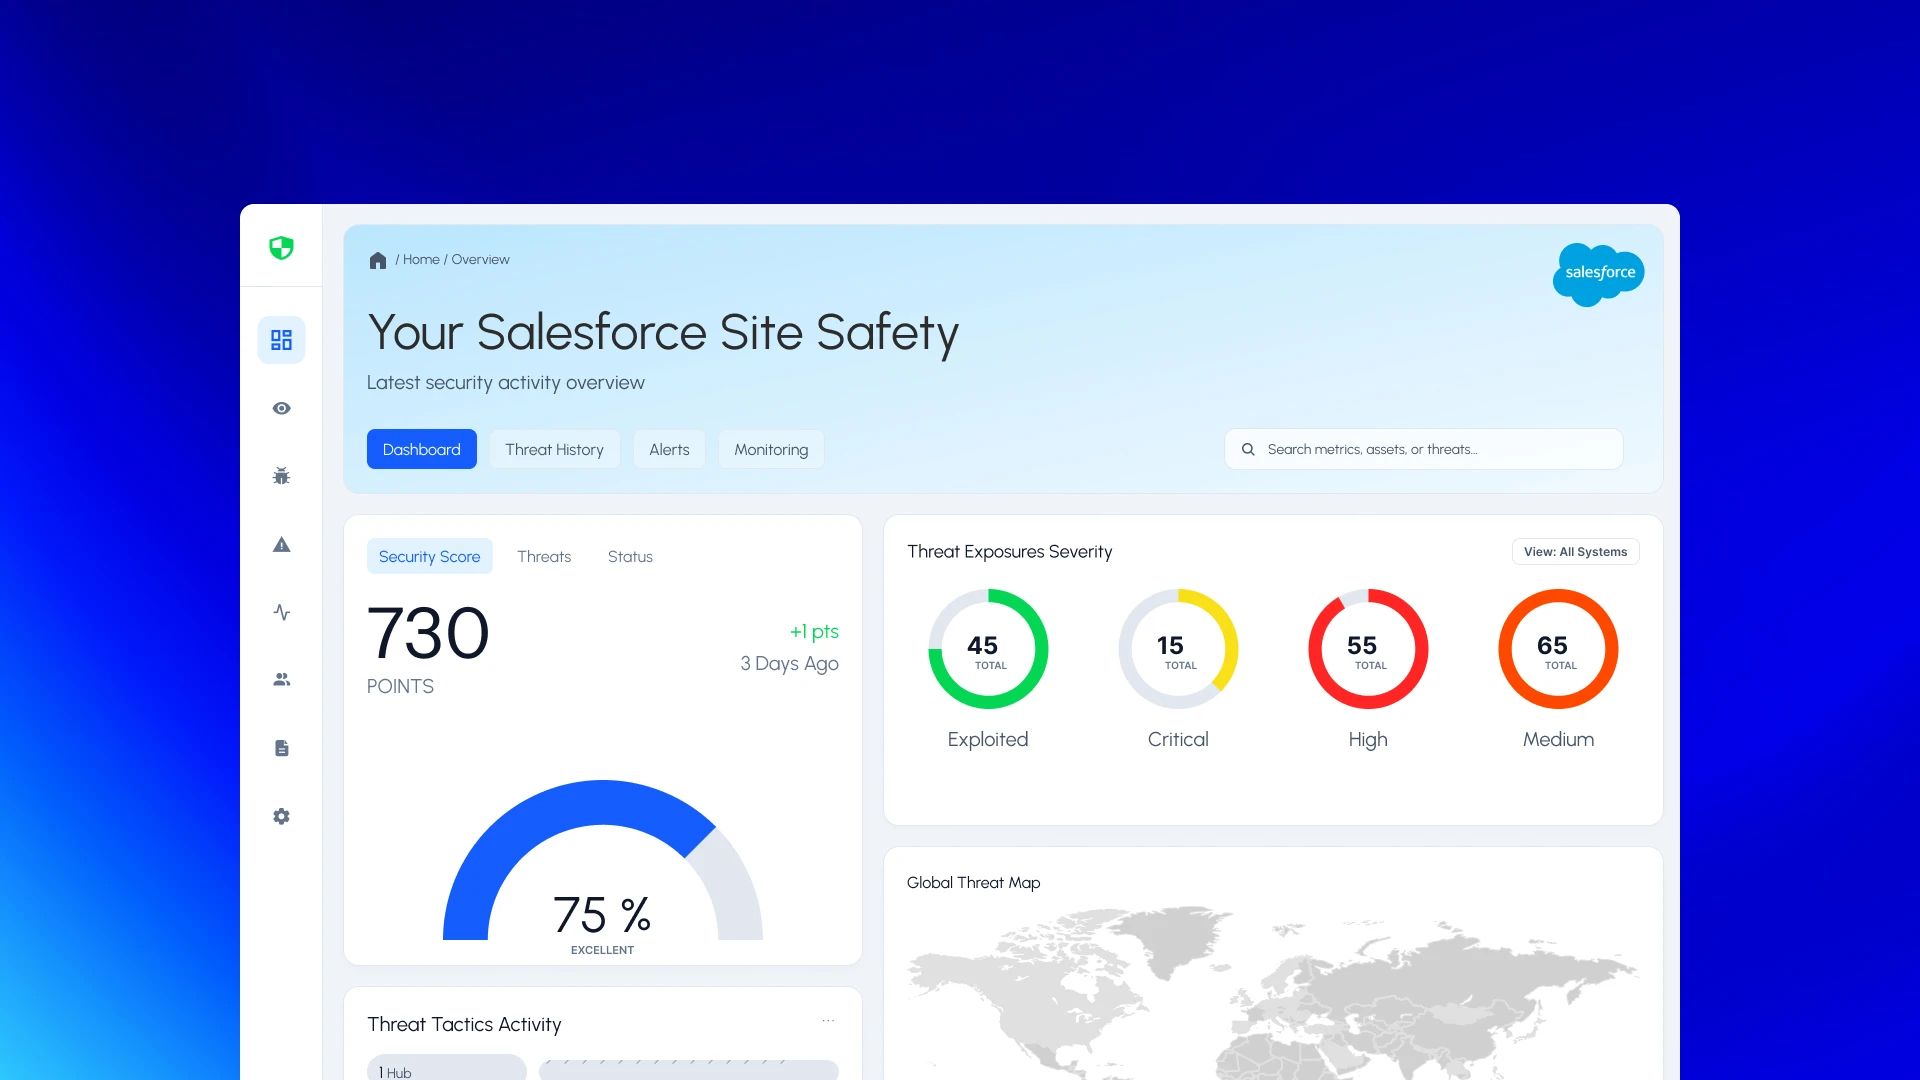The height and width of the screenshot is (1080, 1920).
Task: Select the Security Score tab
Action: 429,556
